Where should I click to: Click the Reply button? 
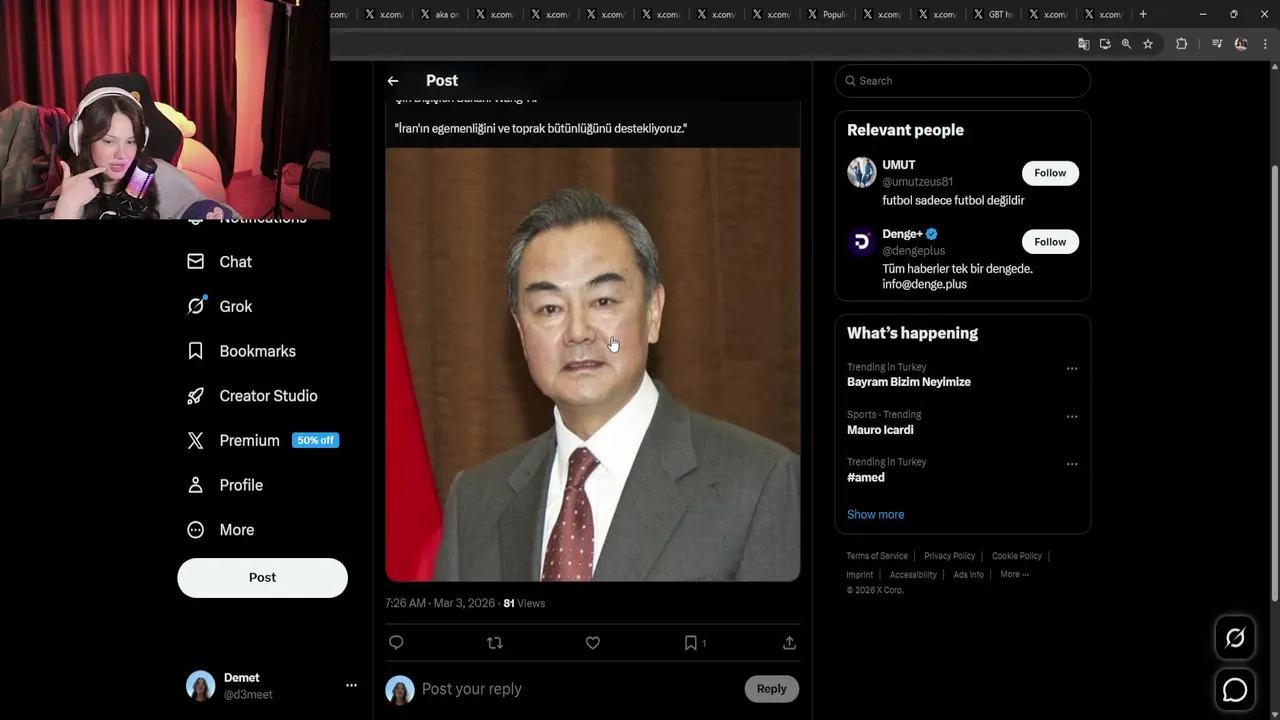pyautogui.click(x=771, y=689)
